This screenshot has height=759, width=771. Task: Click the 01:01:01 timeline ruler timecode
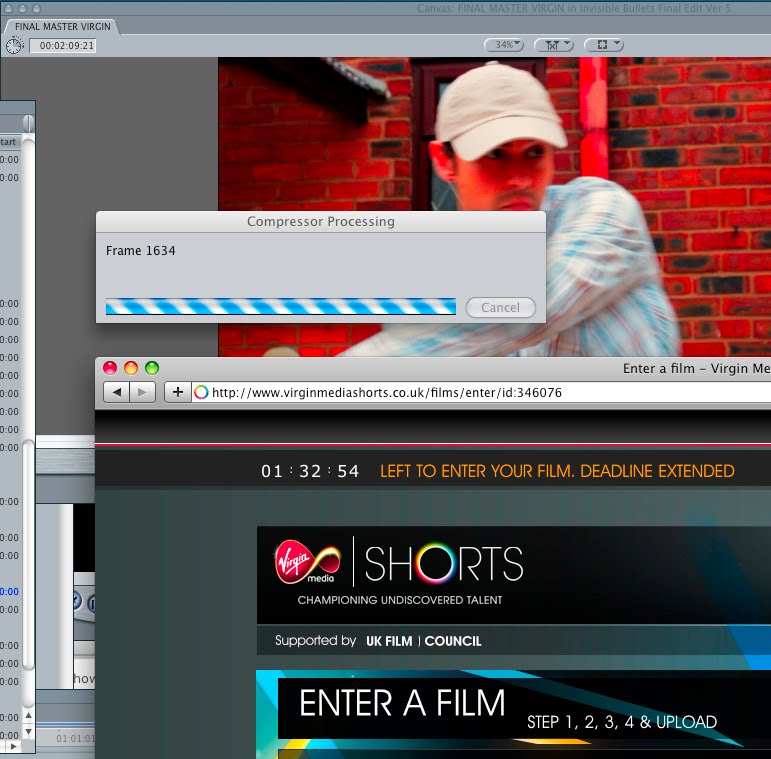click(x=75, y=738)
